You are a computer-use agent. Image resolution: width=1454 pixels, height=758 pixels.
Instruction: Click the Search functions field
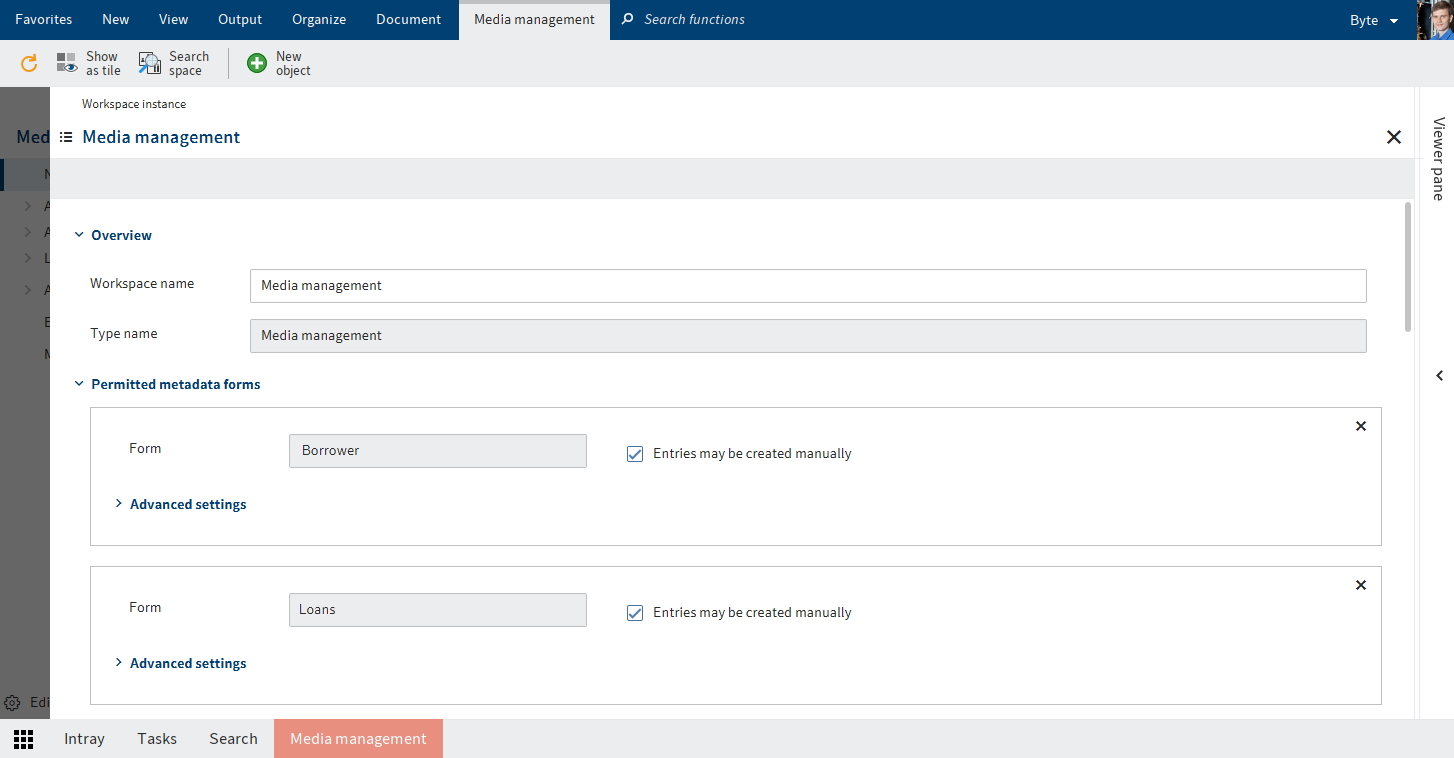(x=694, y=20)
